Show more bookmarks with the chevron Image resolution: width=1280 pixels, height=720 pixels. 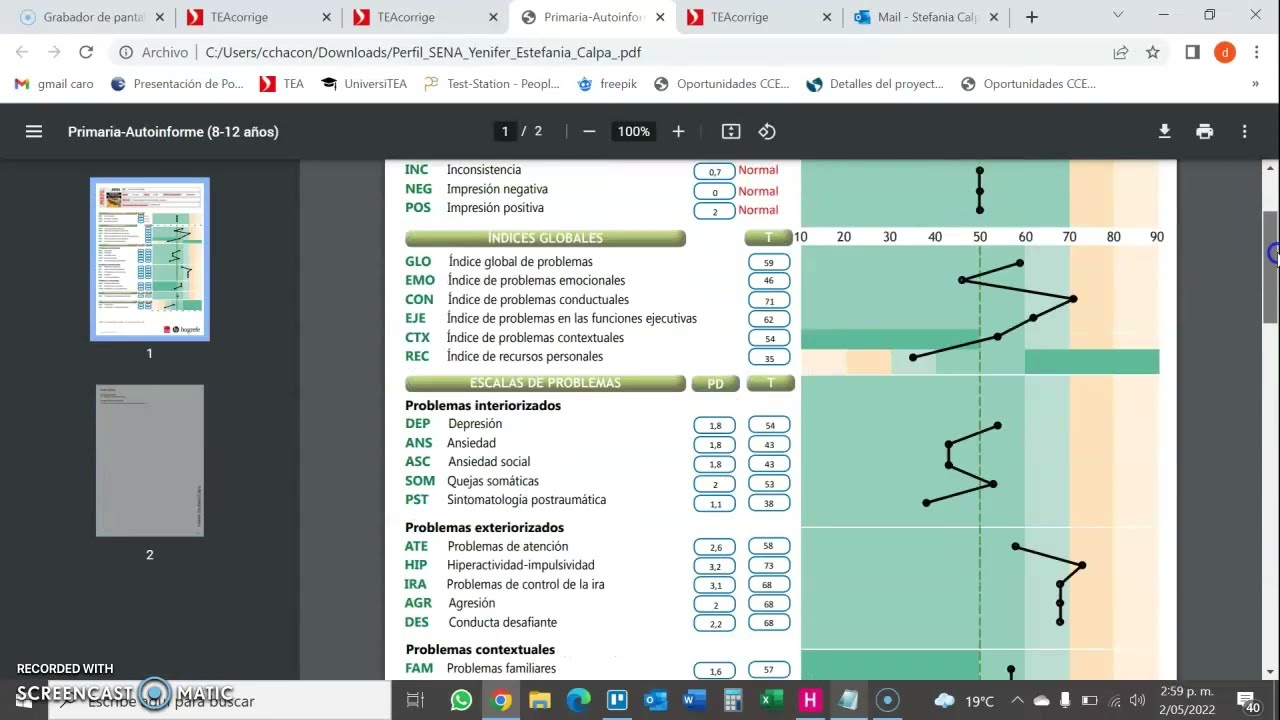pyautogui.click(x=1255, y=84)
